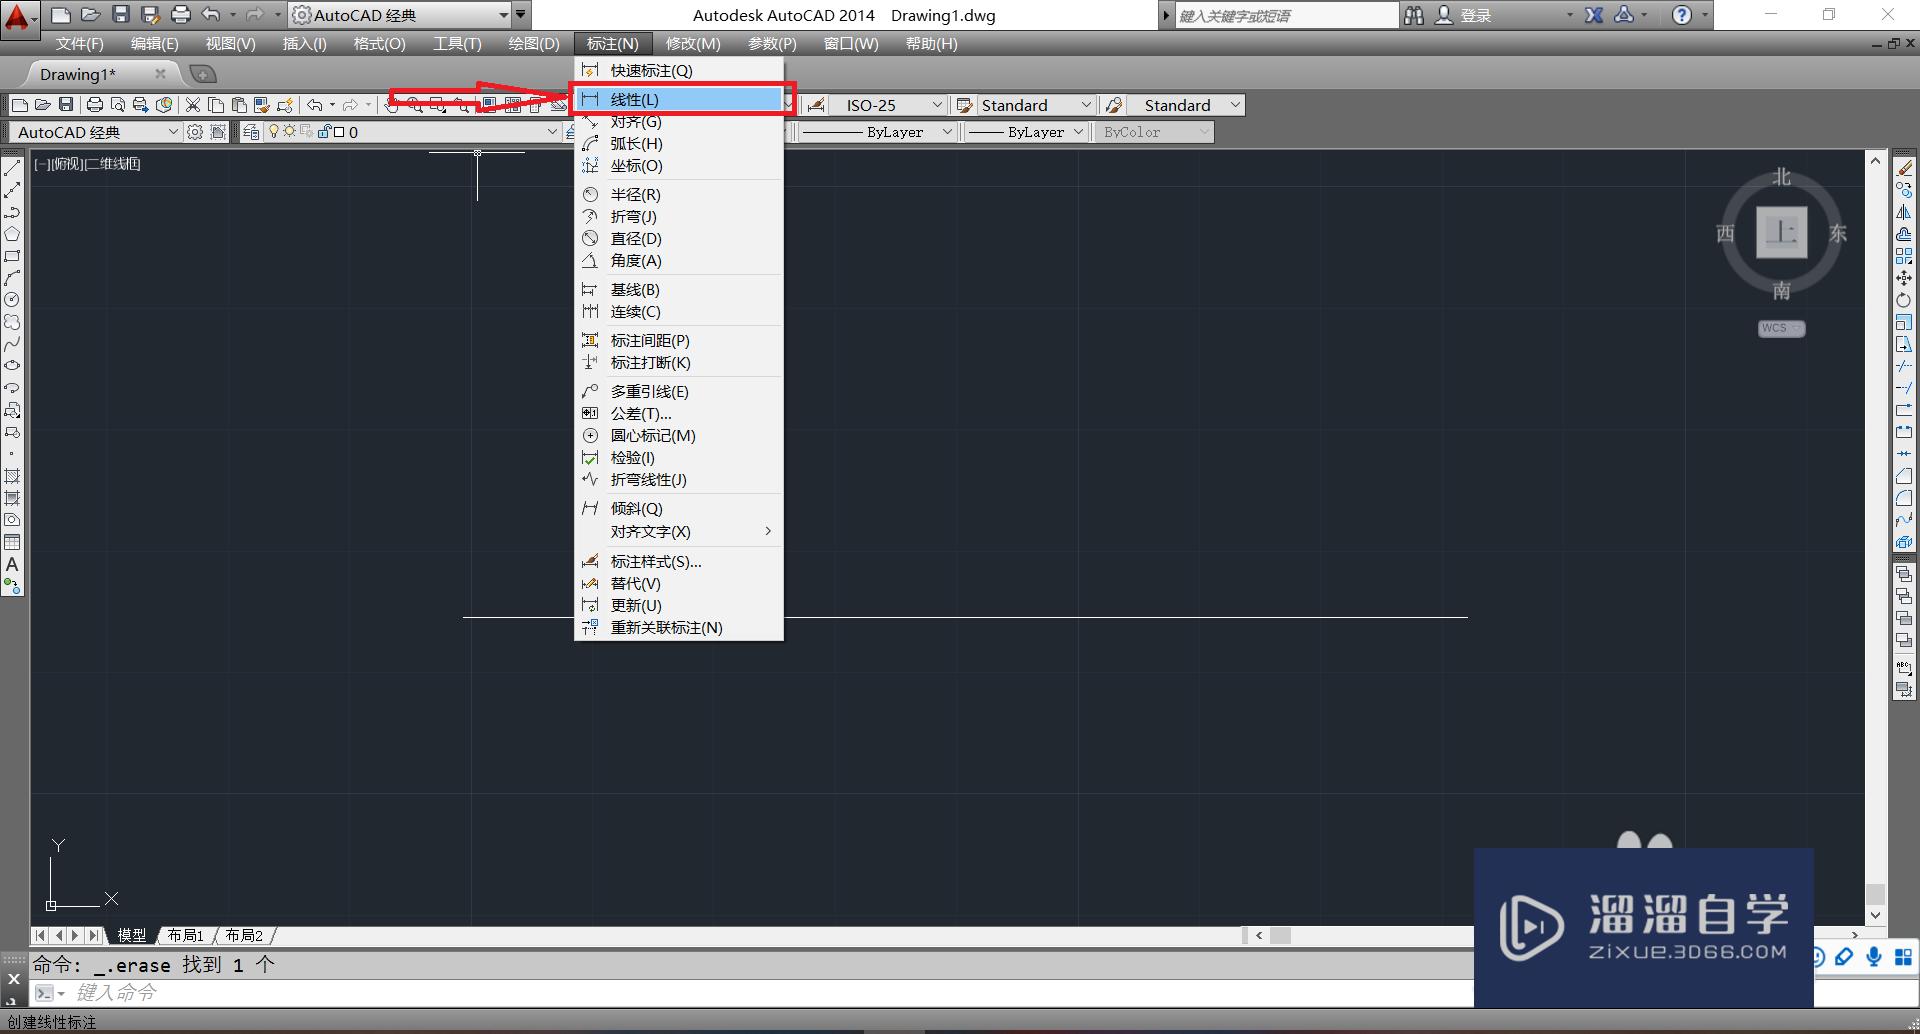Click the [-][俯视][二维线框] viewport label
1920x1034 pixels.
pos(87,164)
